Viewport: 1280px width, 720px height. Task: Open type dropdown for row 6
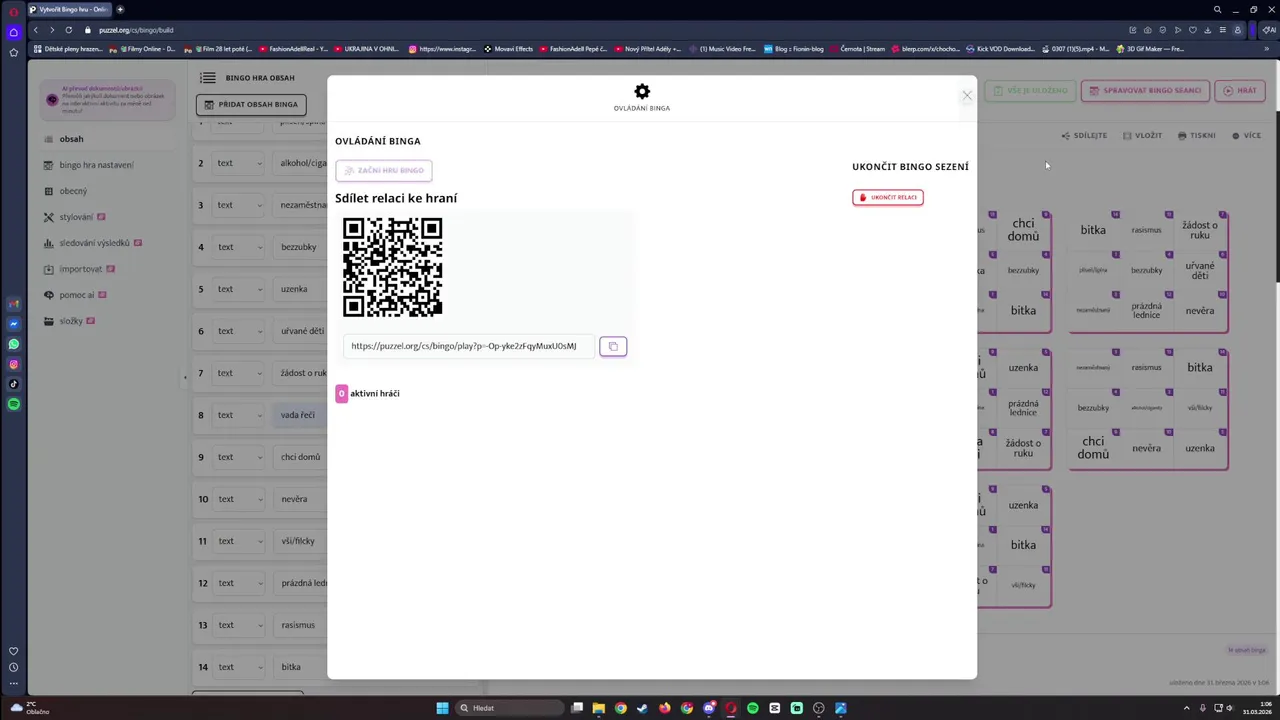(240, 331)
